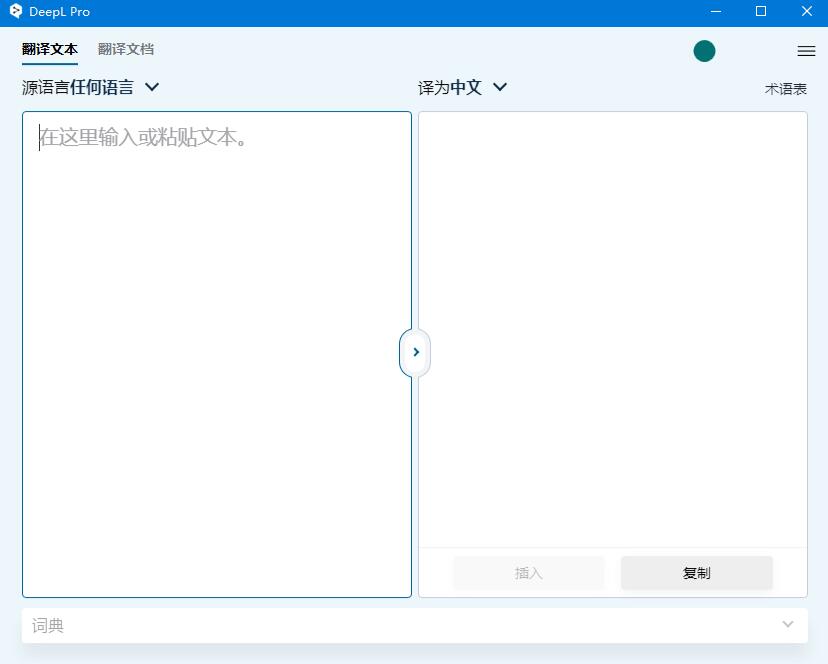828x664 pixels.
Task: Switch to the 翻译文档 tab
Action: click(125, 48)
